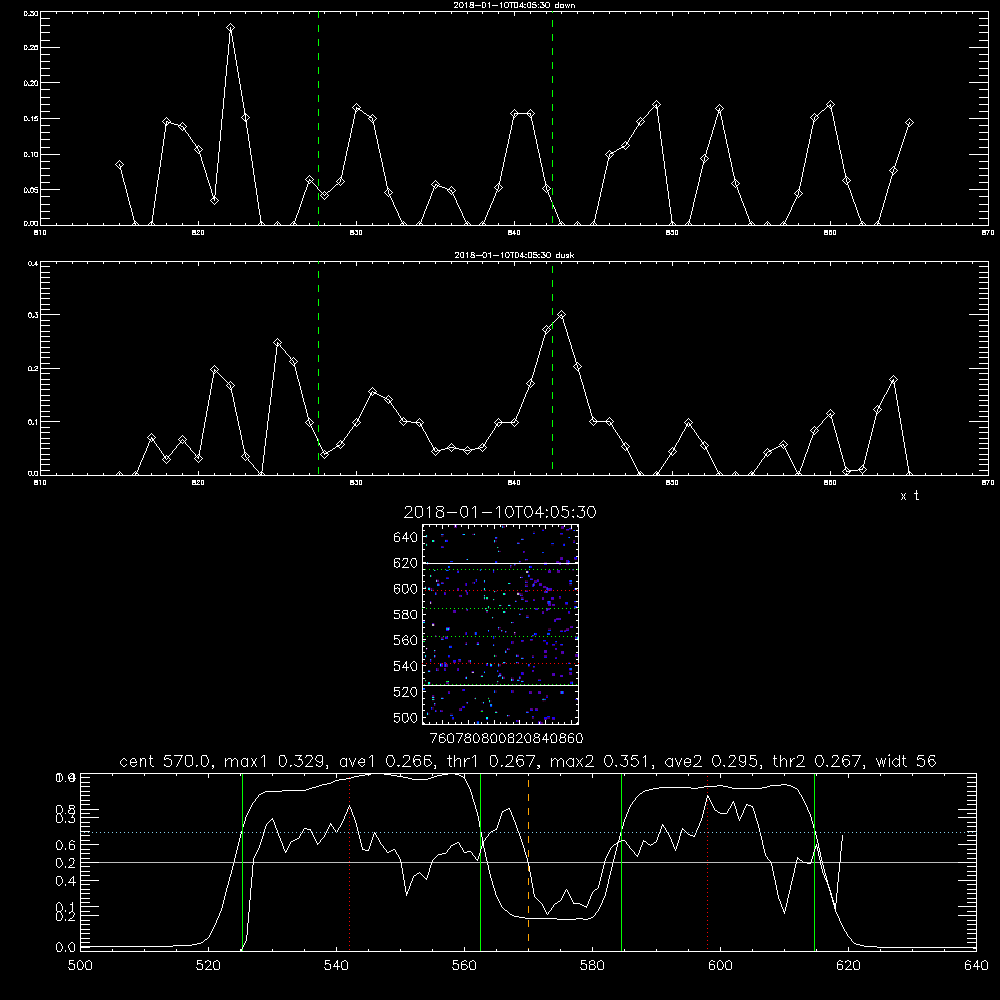Click the '580' x-axis label of bottom plot
1000x1000 pixels.
(592, 966)
